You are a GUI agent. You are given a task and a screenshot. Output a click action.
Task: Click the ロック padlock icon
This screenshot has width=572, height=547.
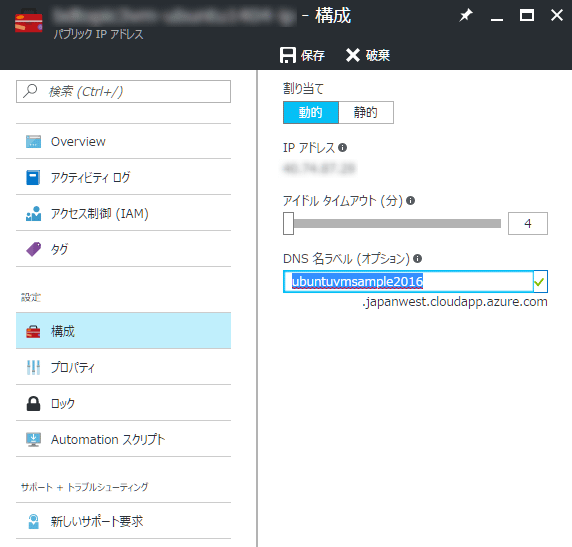pyautogui.click(x=33, y=403)
